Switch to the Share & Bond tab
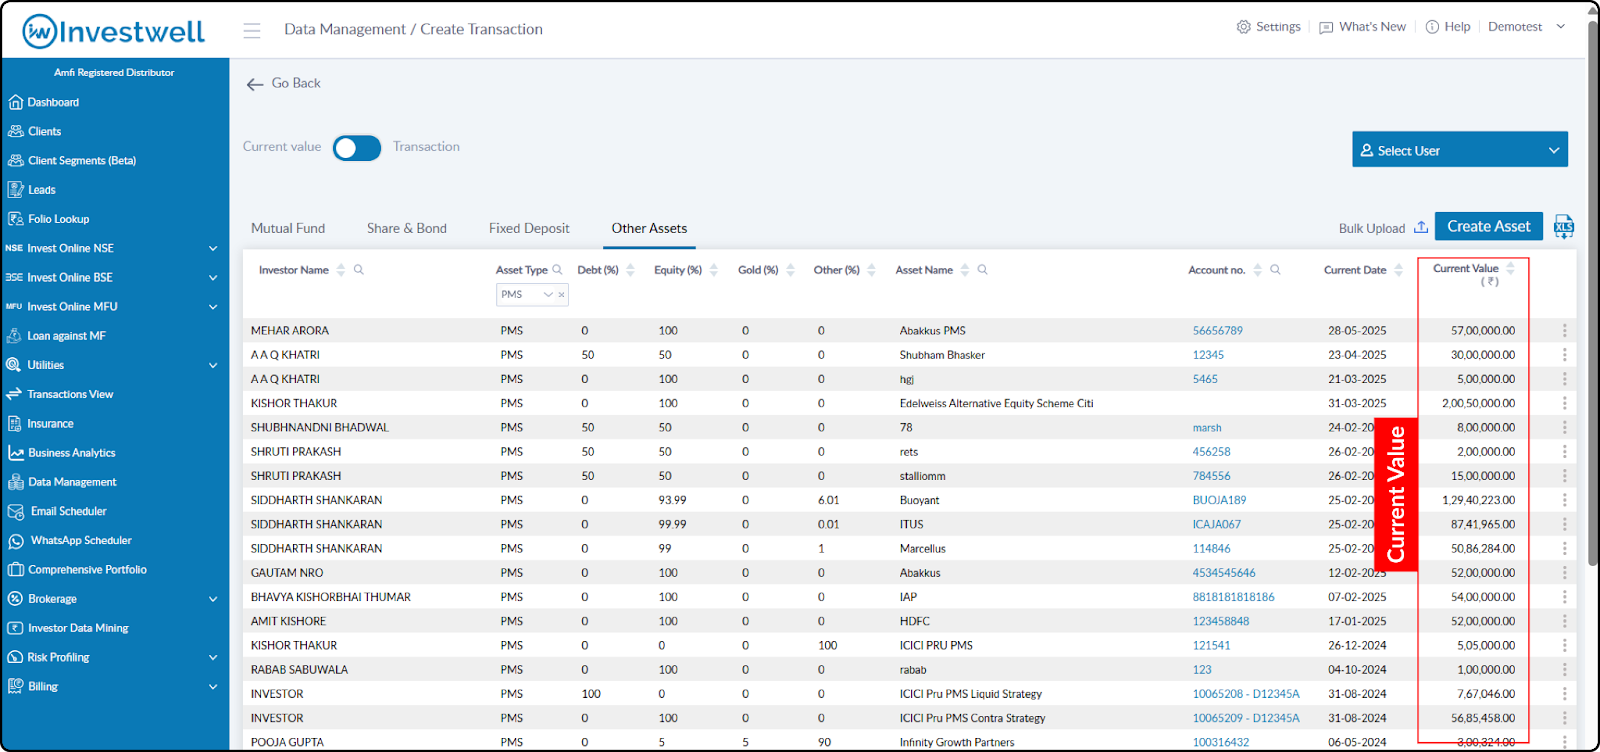 point(407,229)
